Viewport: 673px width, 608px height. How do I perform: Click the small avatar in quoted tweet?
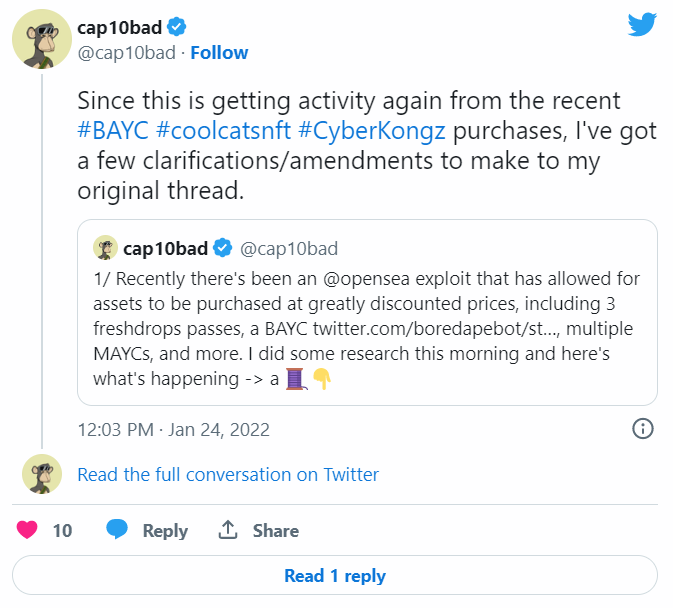104,248
